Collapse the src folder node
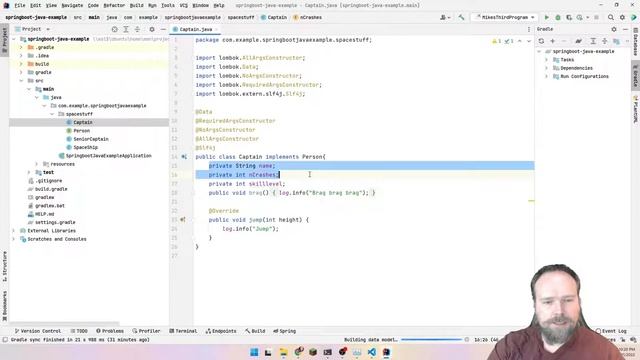Screen dimensions: 640x360 pos(21,81)
